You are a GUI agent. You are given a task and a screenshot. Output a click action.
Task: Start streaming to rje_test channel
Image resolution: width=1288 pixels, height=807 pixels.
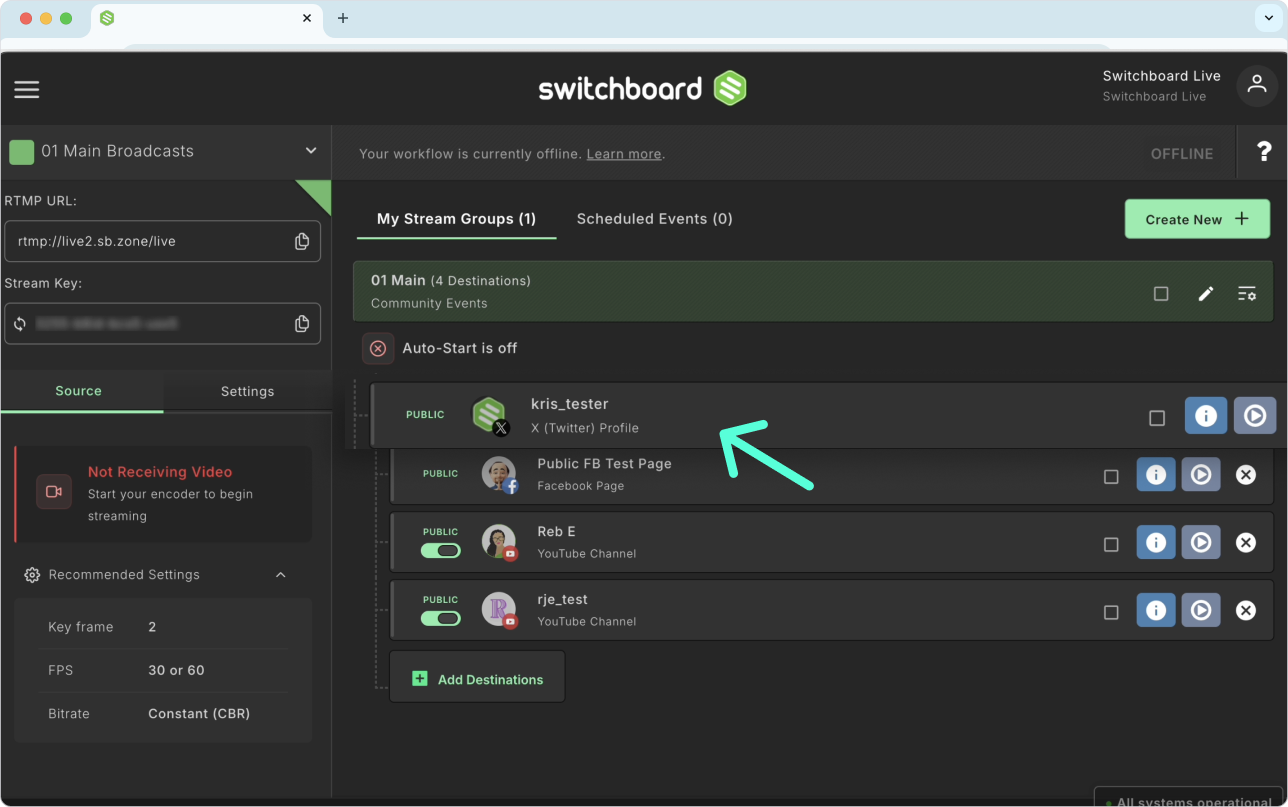point(1201,610)
